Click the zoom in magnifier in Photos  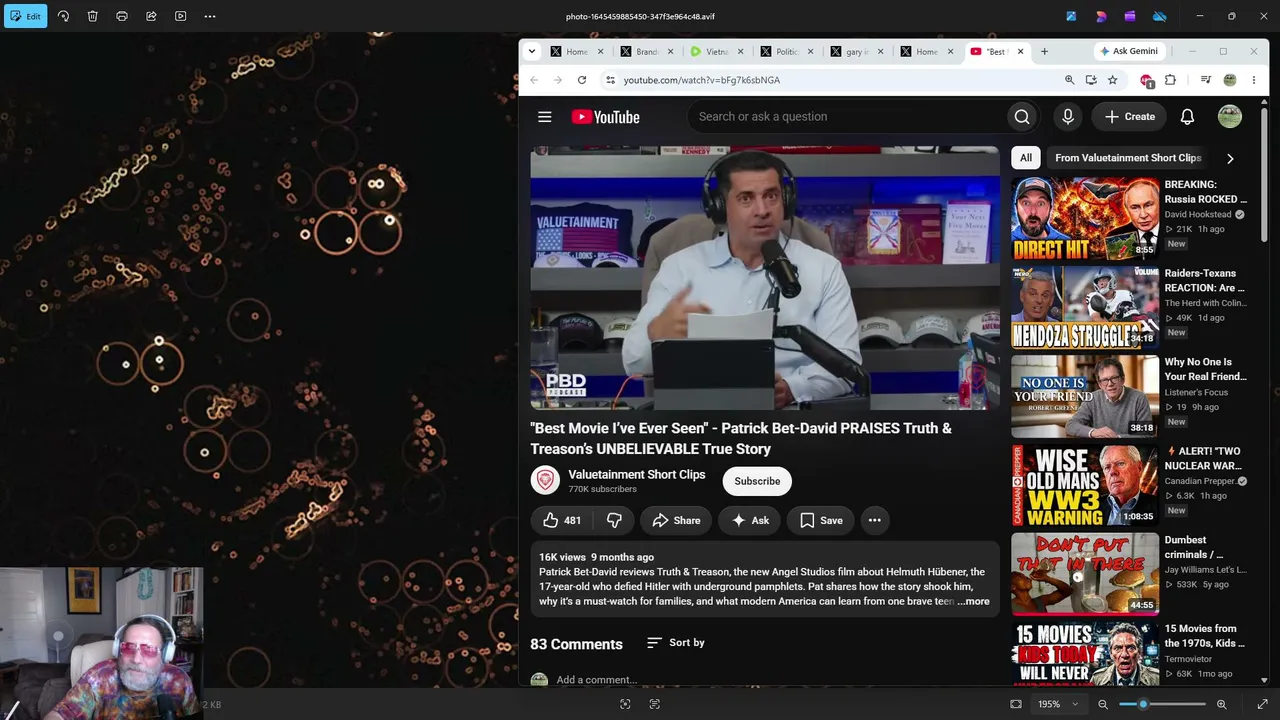1221,704
